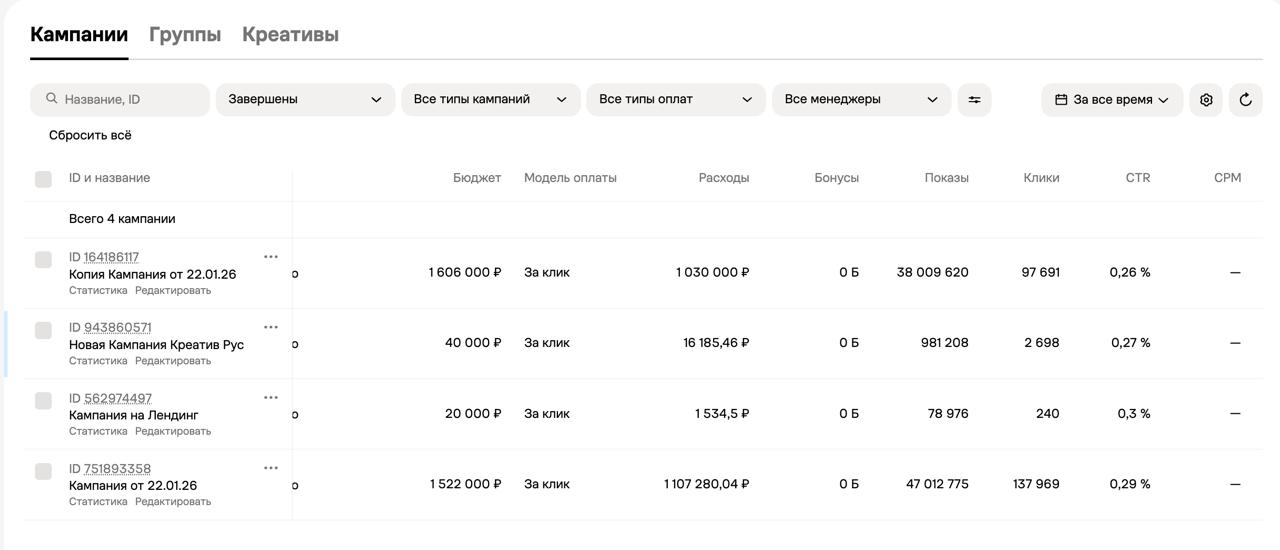The image size is (1280, 550).
Task: Expand the Все менеджеры dropdown
Action: (861, 100)
